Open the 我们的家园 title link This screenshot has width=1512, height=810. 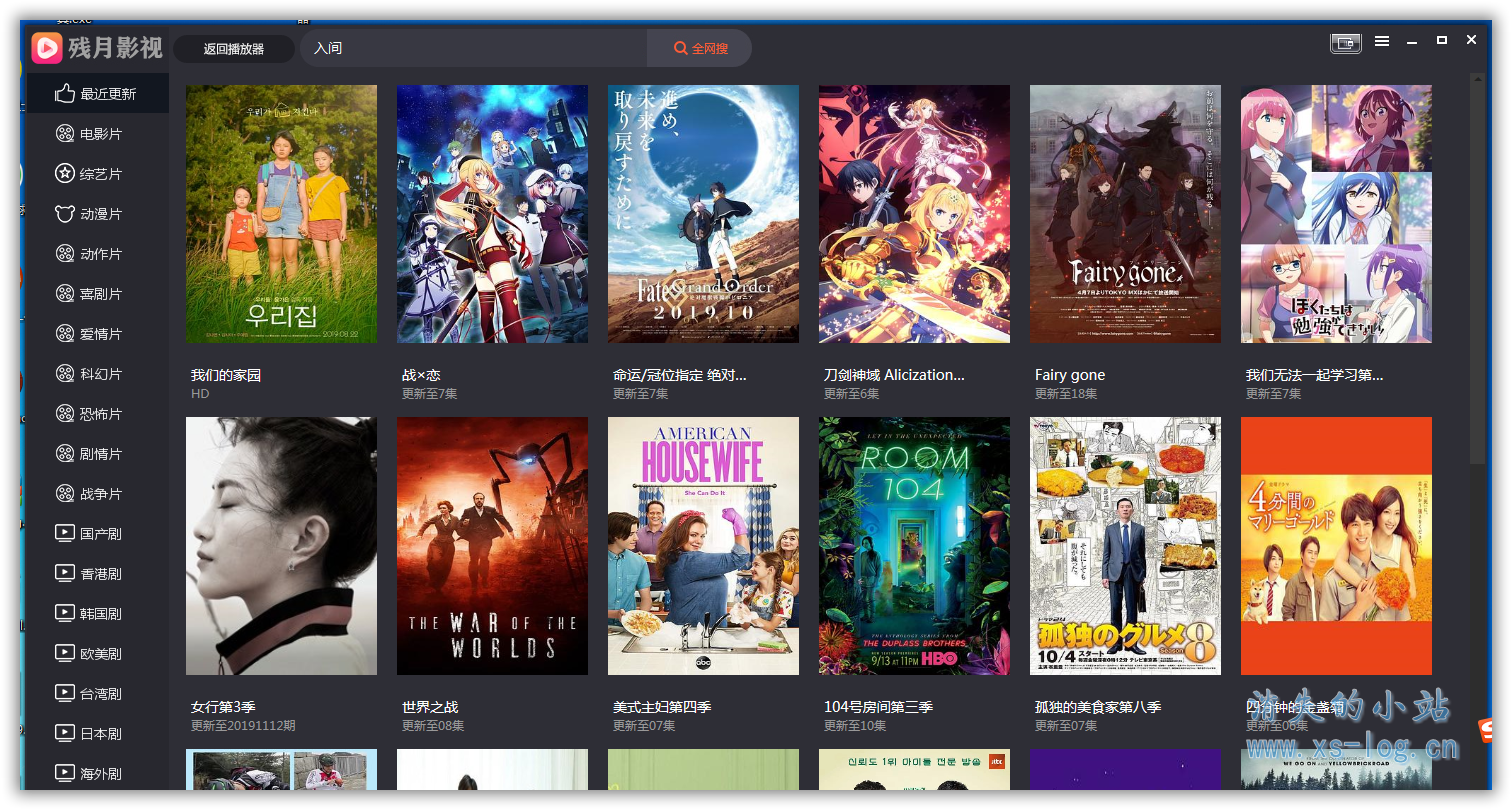click(226, 375)
